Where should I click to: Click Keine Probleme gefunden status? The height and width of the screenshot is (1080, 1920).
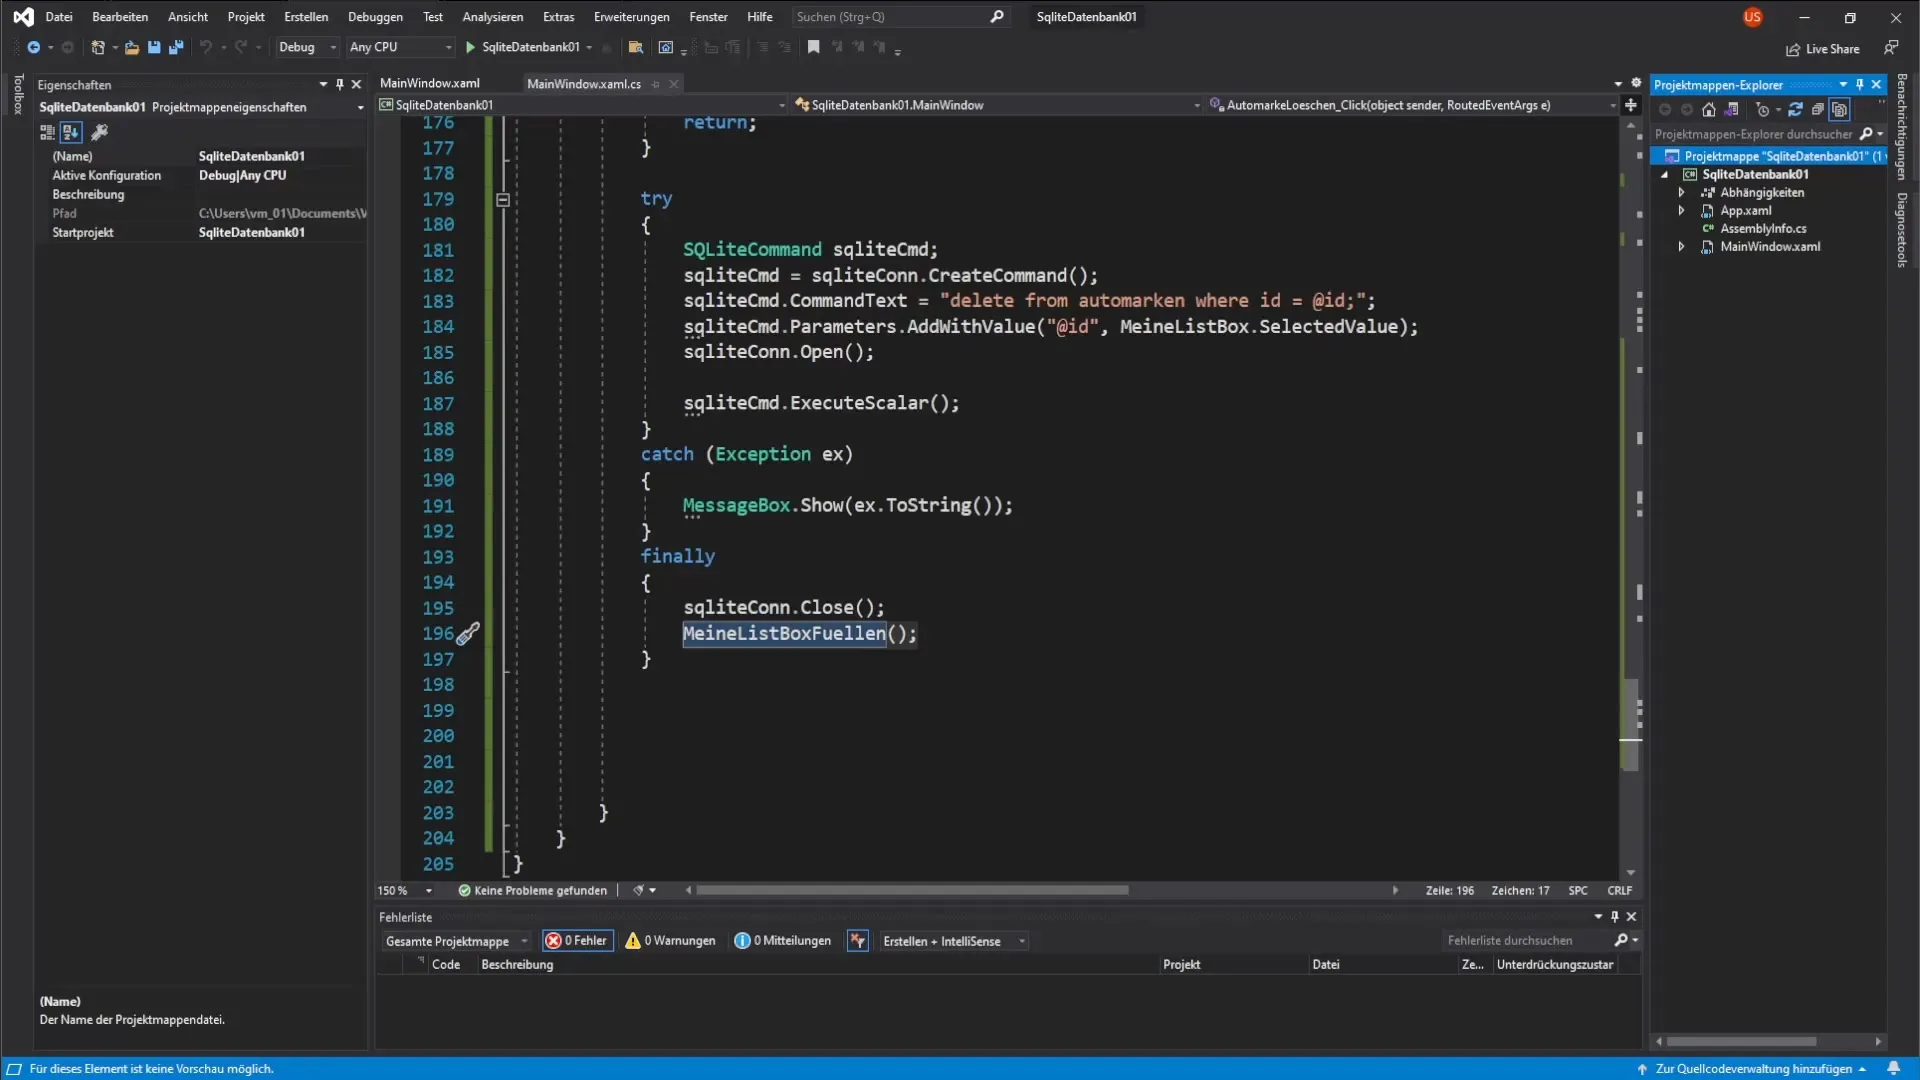[x=532, y=891]
